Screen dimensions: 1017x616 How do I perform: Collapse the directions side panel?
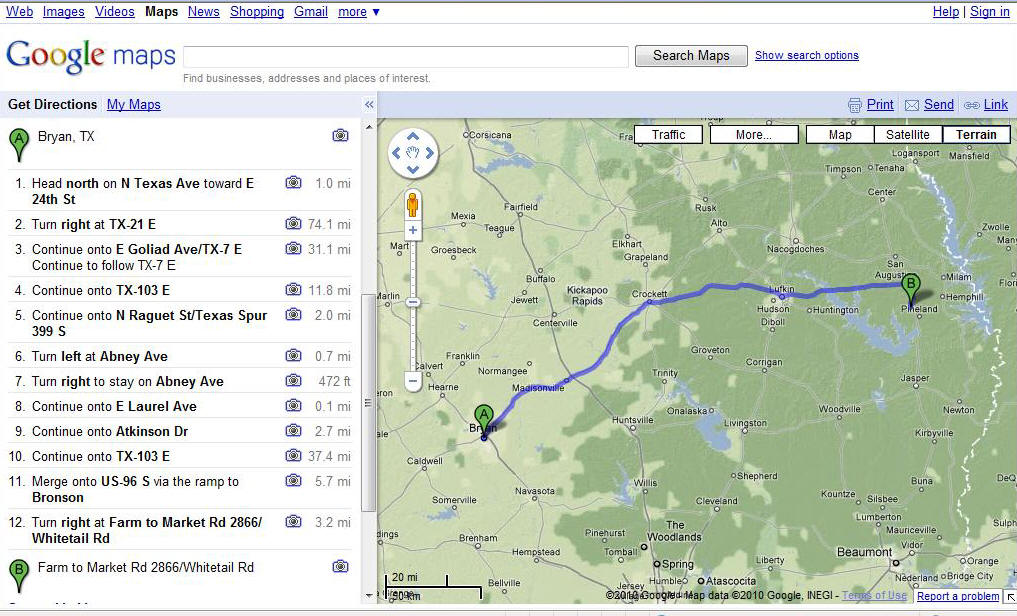369,104
